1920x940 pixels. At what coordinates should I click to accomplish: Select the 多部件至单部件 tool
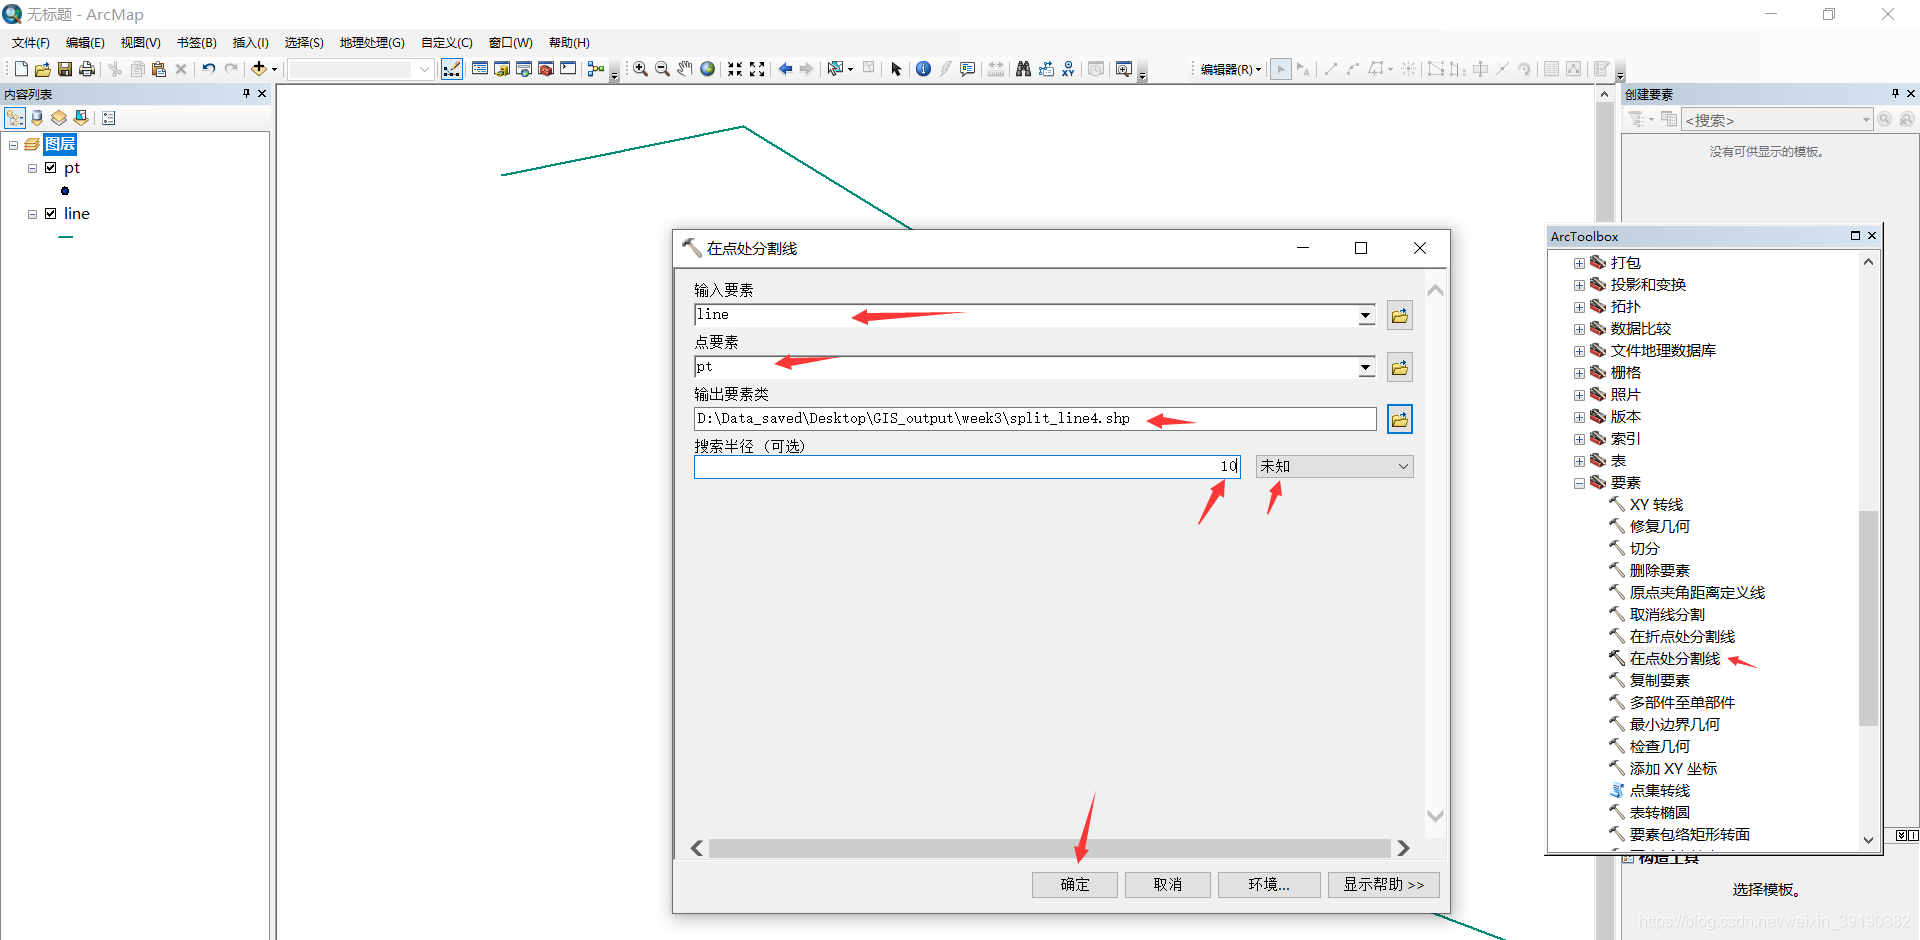(x=1682, y=703)
